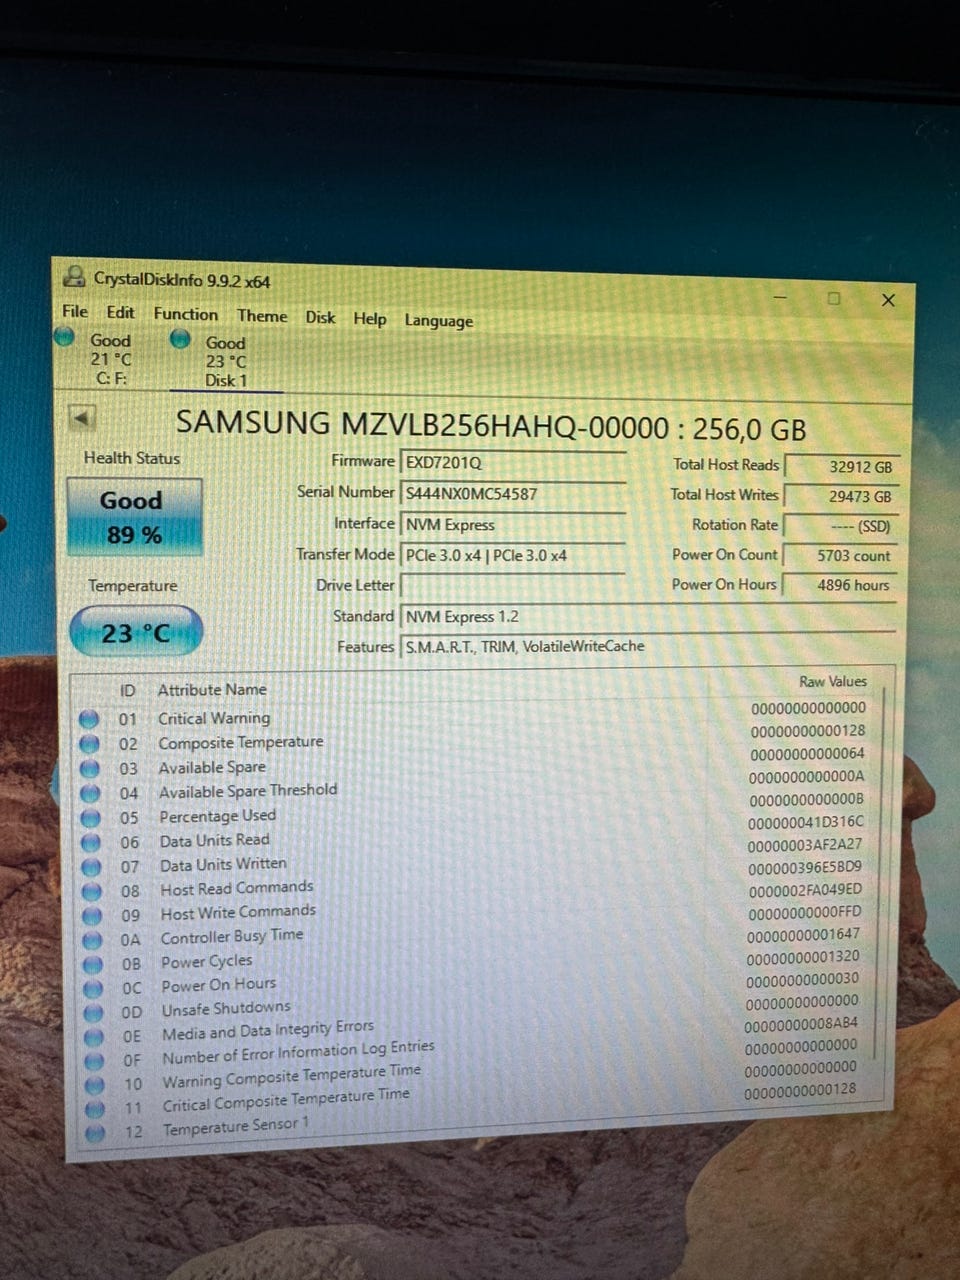Click the Power On Count value 5703 count
The width and height of the screenshot is (960, 1280).
click(x=841, y=556)
